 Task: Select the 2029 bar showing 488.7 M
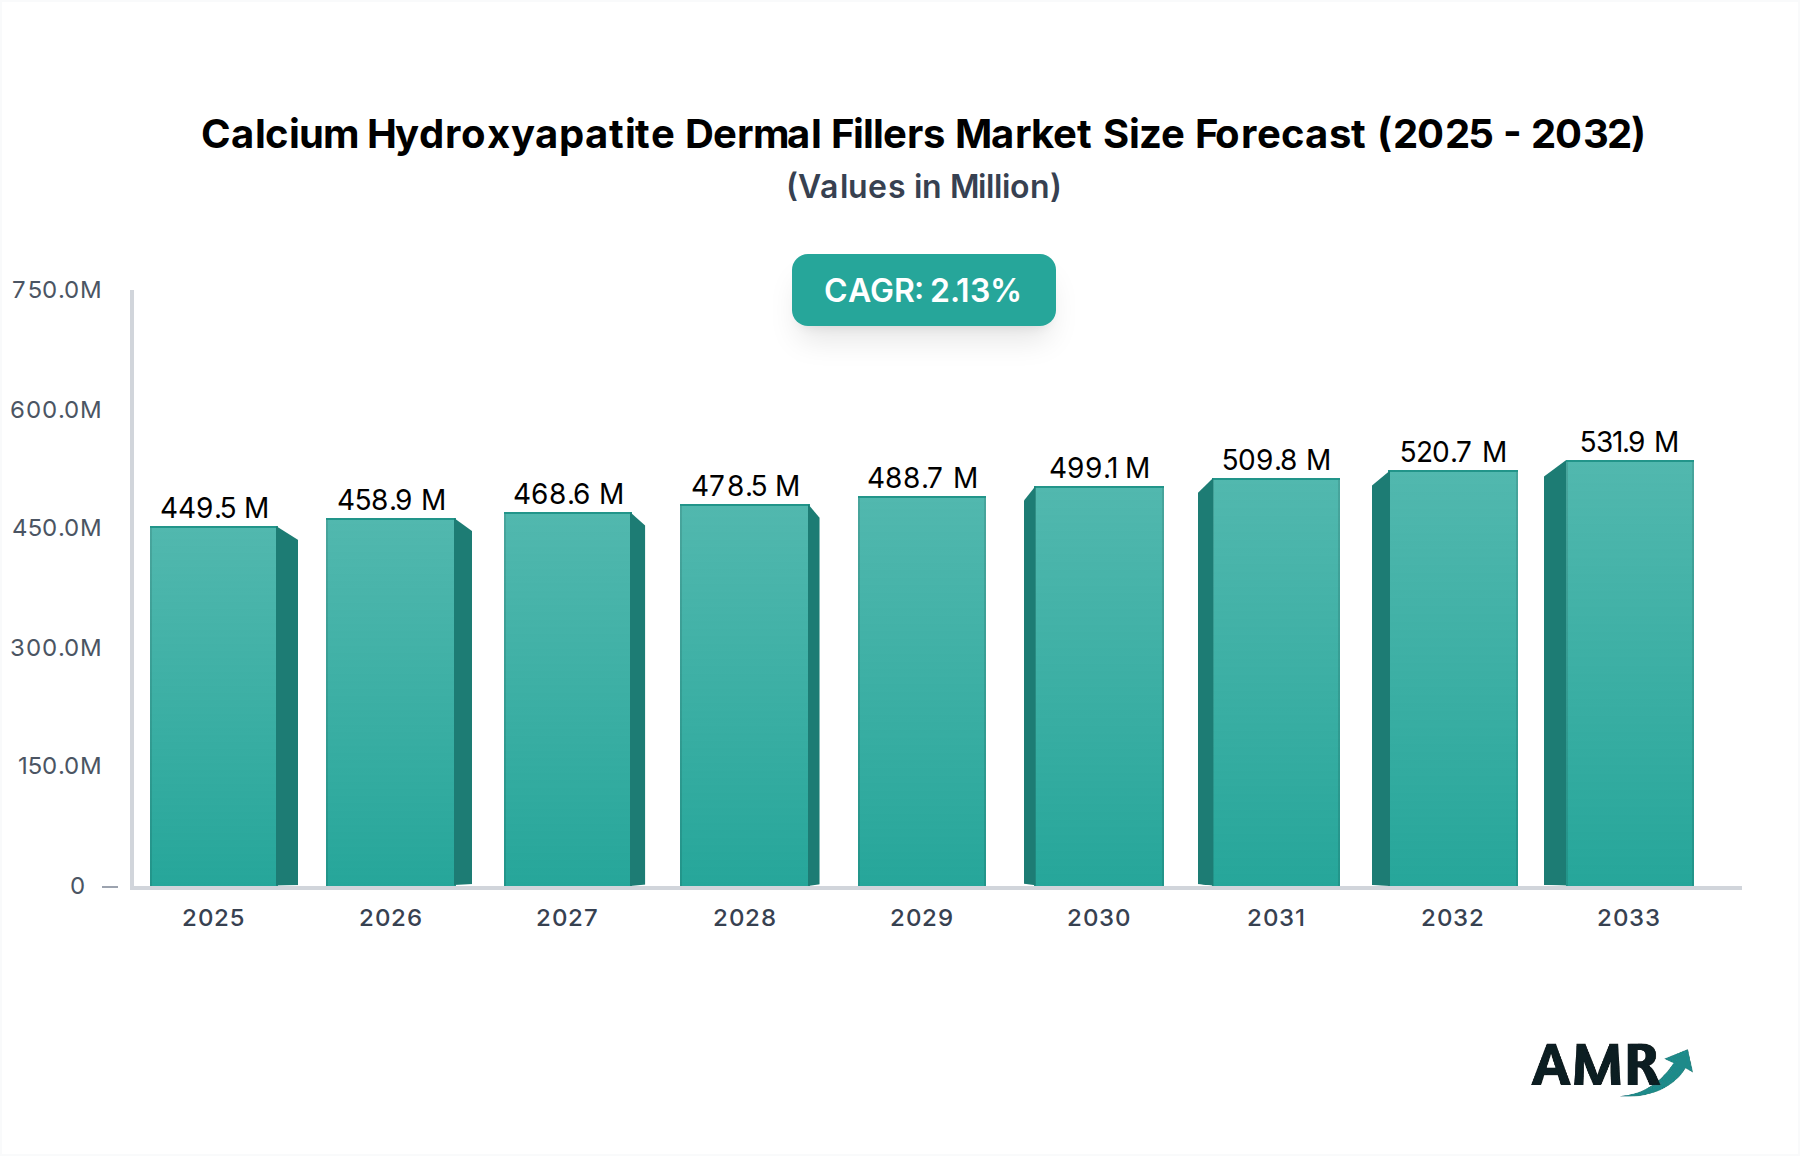coord(920,690)
